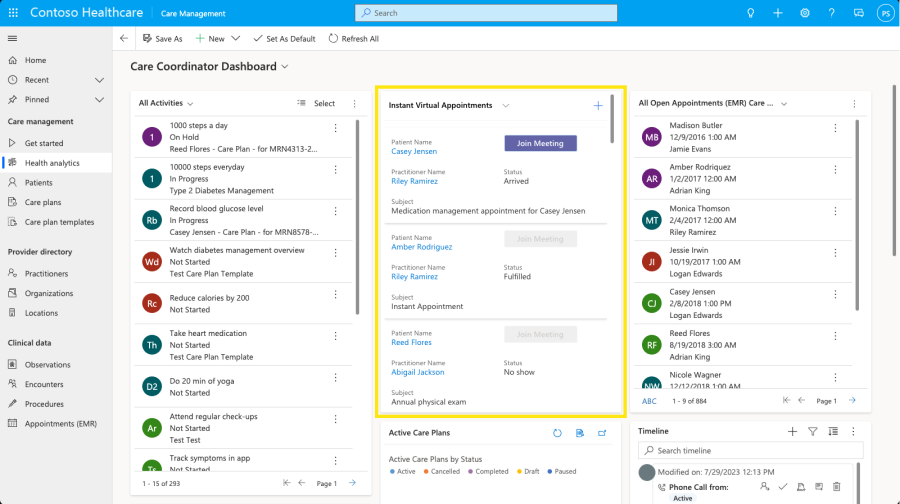The height and width of the screenshot is (504, 900).
Task: Click the Join Meeting button for Casey Jensen
Action: (540, 143)
